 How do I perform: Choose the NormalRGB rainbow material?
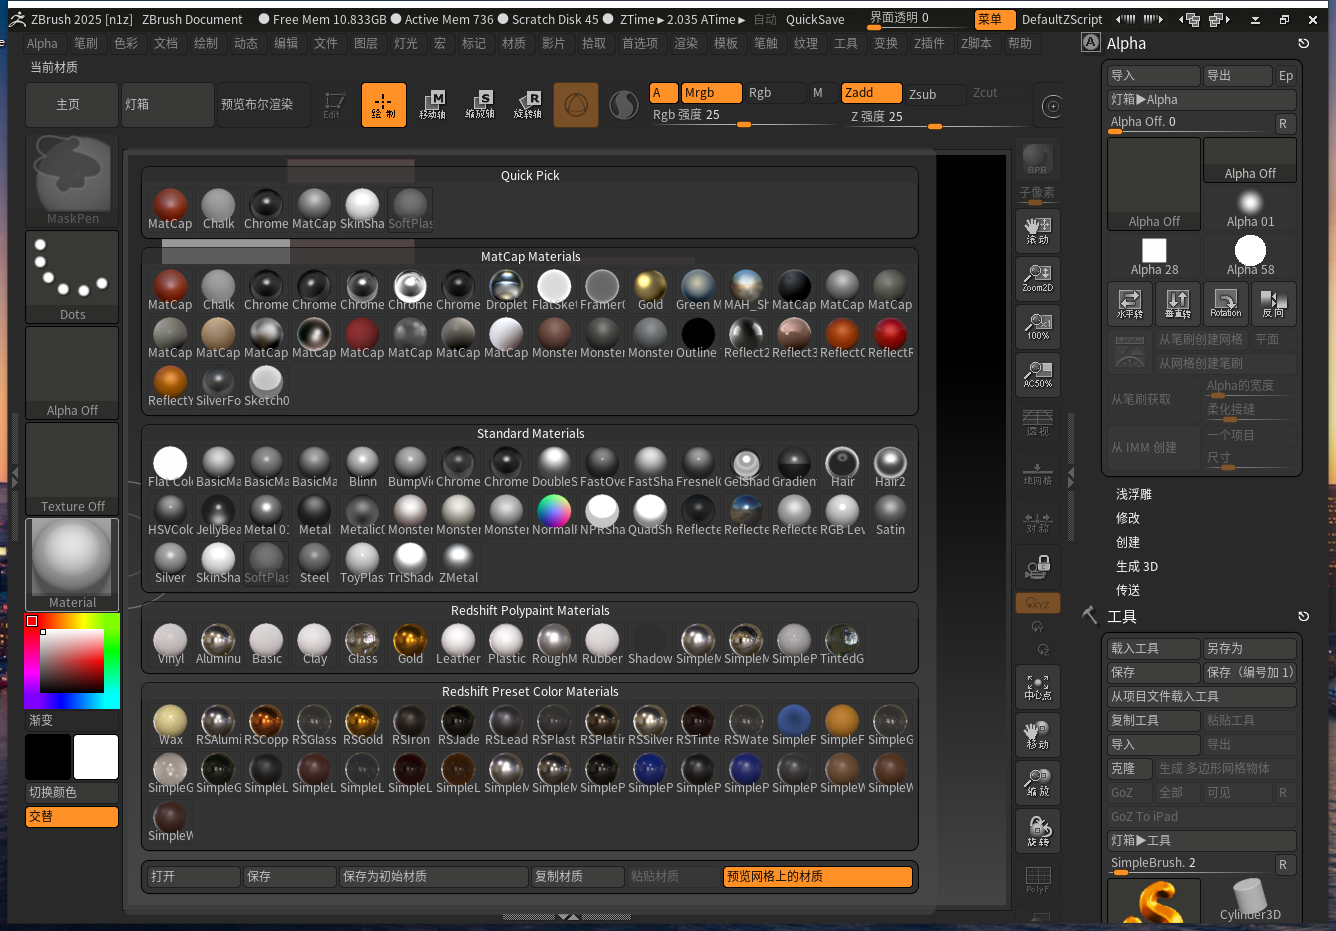pos(554,515)
